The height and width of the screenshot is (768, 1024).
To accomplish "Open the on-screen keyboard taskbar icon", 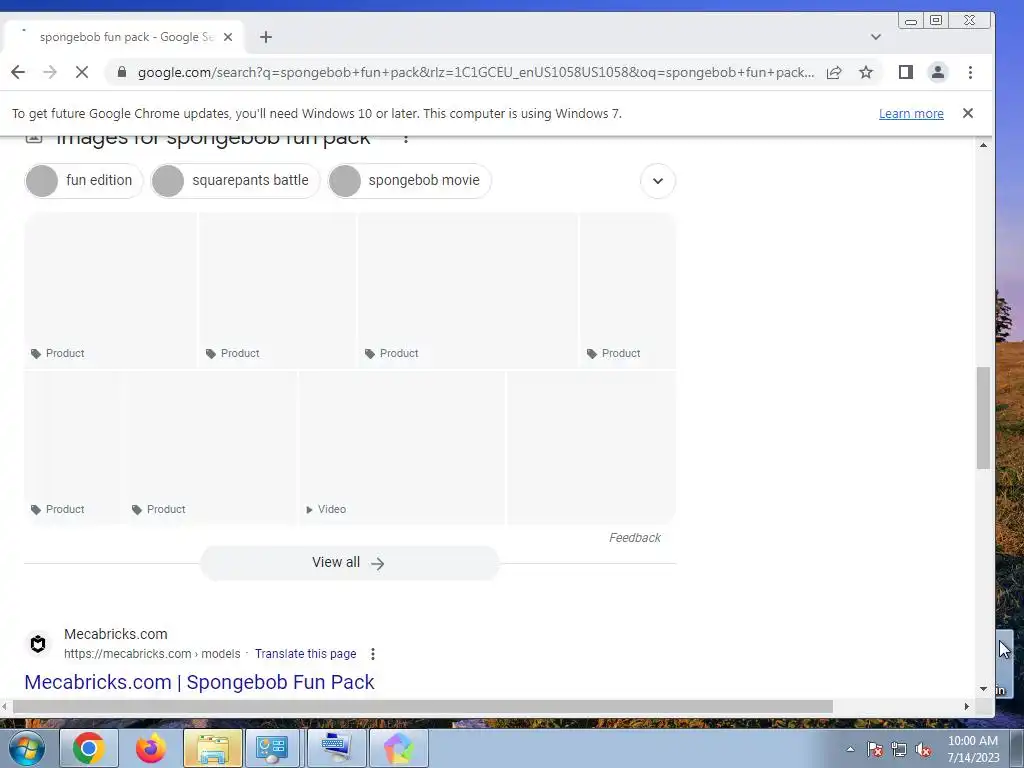I will (x=337, y=748).
